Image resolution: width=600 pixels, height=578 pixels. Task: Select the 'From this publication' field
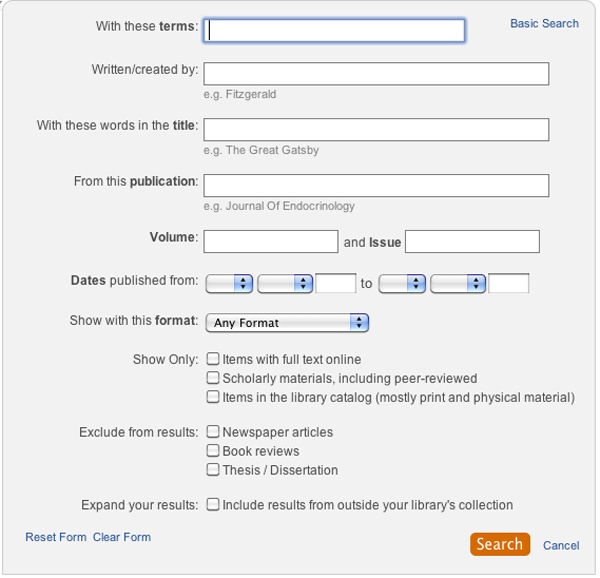pos(376,186)
